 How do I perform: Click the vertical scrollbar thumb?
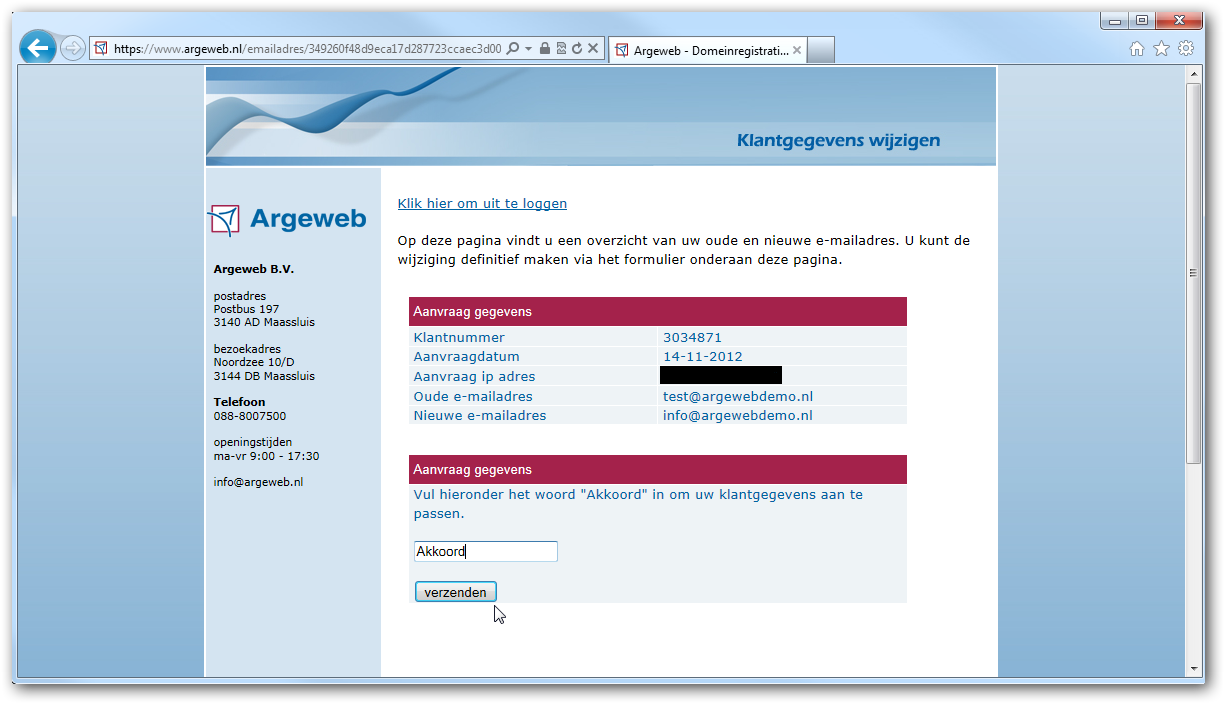[1193, 273]
